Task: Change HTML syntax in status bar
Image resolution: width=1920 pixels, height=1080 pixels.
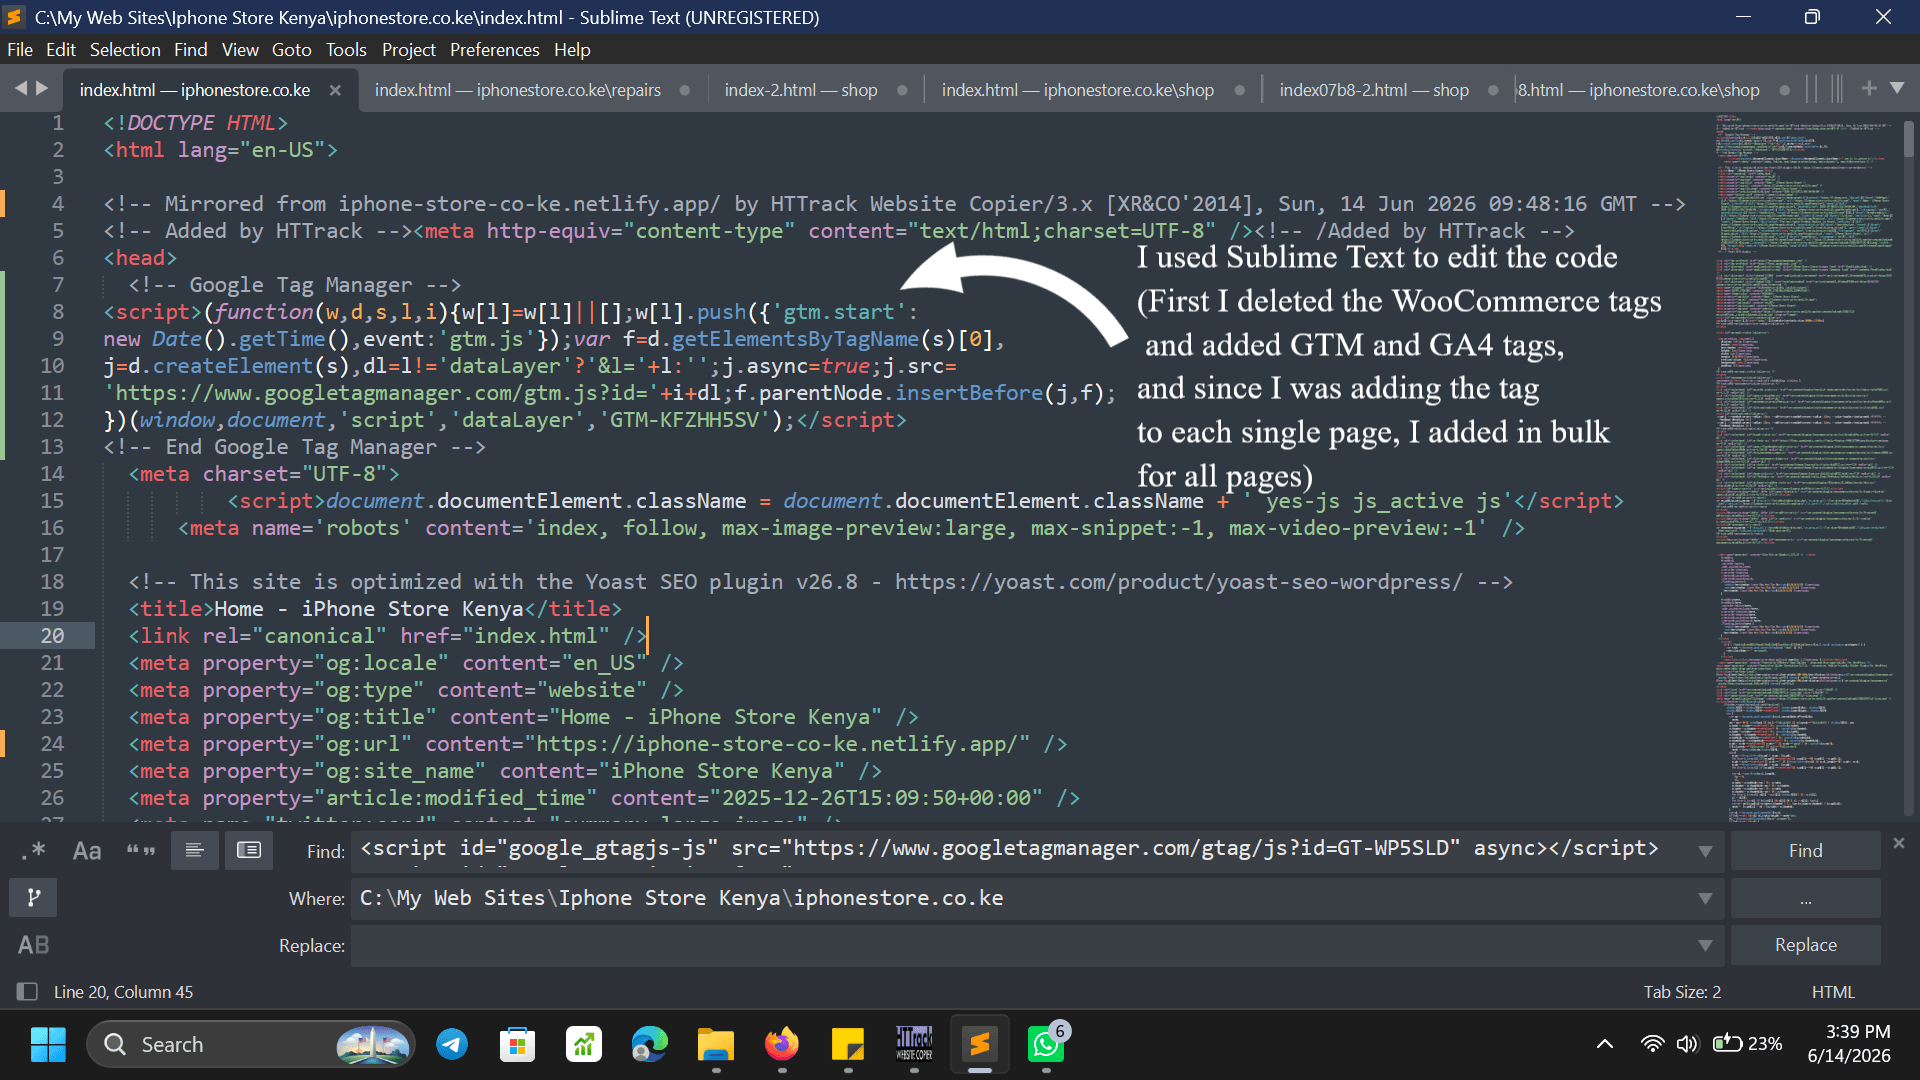Action: tap(1833, 992)
